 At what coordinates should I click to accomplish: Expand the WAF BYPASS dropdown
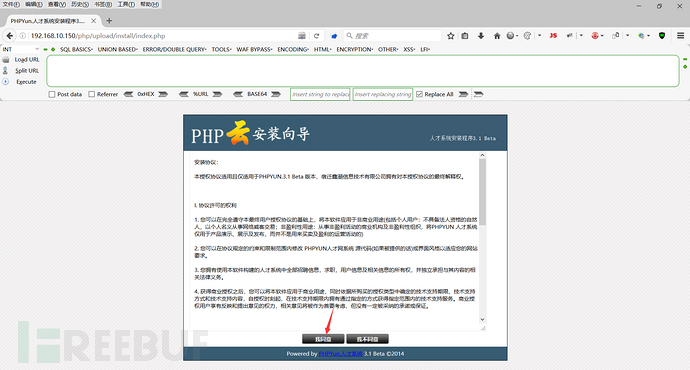254,49
